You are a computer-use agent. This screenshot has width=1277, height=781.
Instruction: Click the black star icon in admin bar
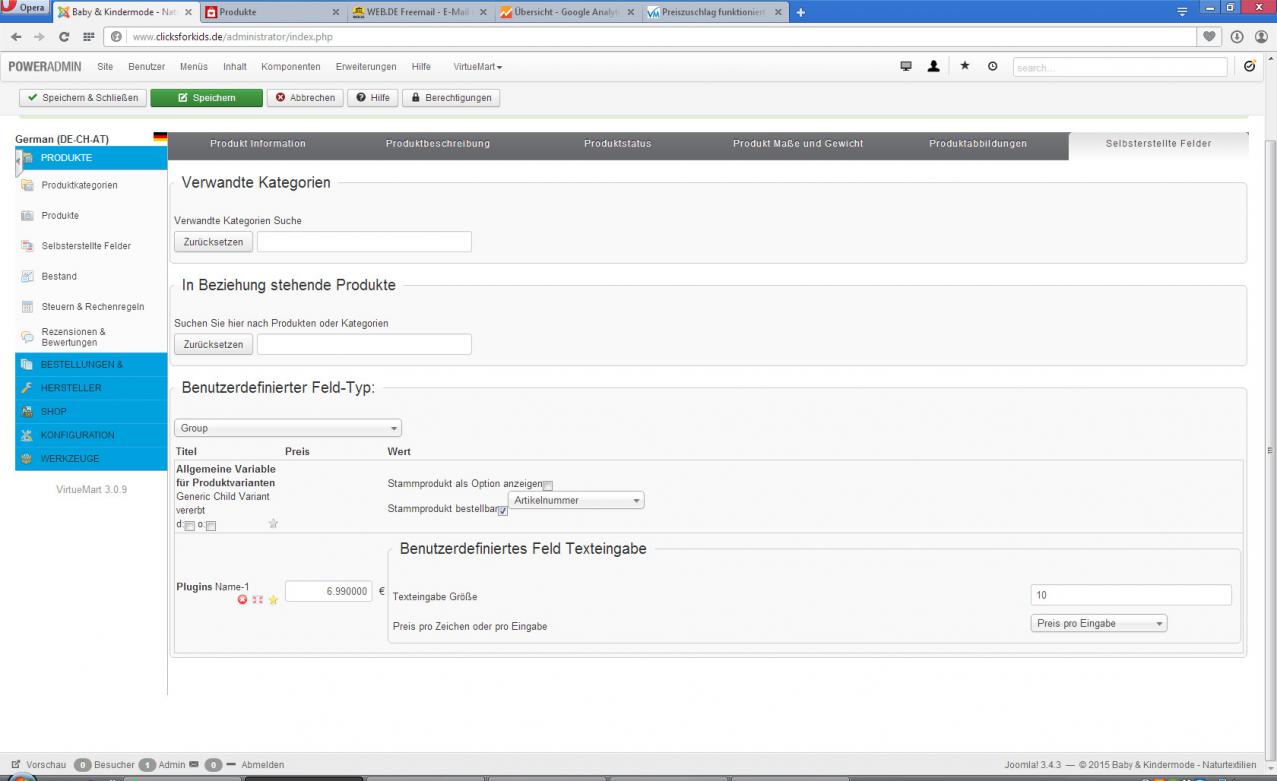964,67
